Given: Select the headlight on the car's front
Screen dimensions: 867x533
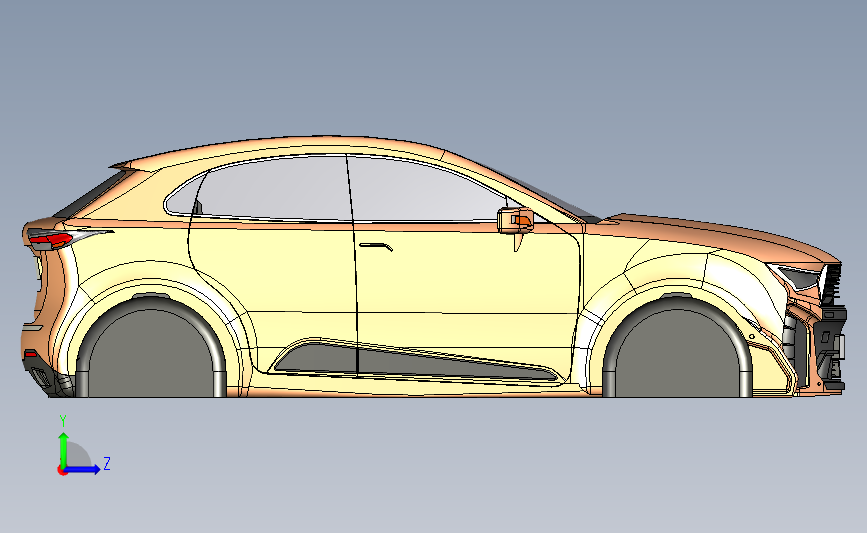Looking at the screenshot, I should (x=798, y=276).
